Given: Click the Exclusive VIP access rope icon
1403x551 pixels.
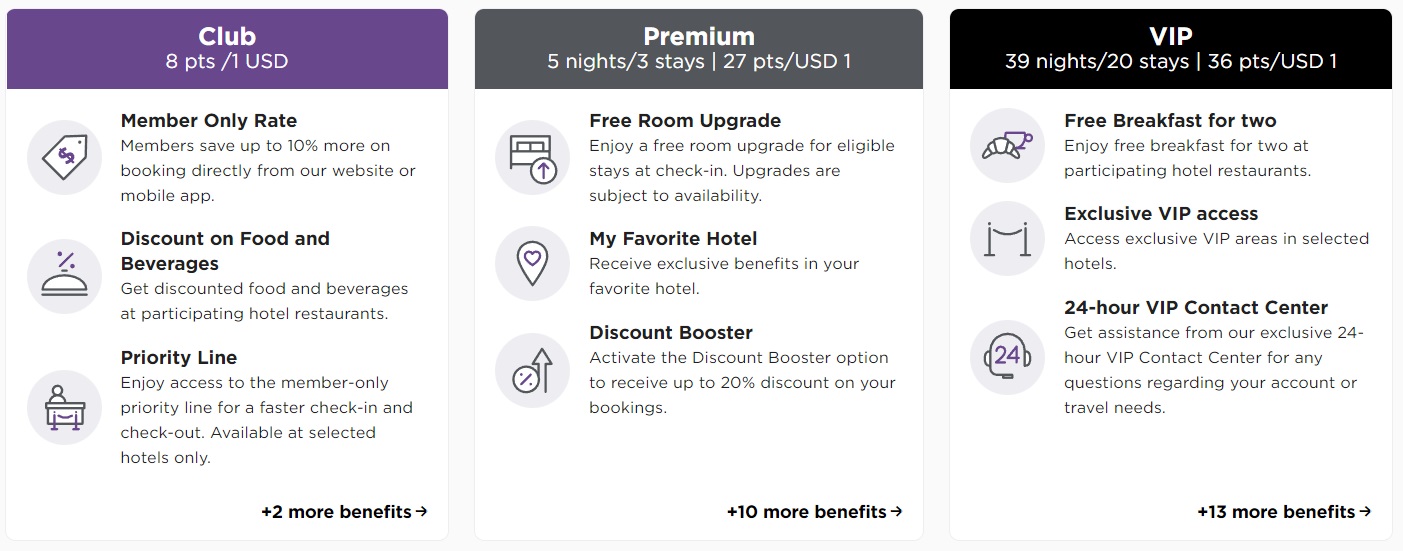Looking at the screenshot, I should click(x=1007, y=239).
